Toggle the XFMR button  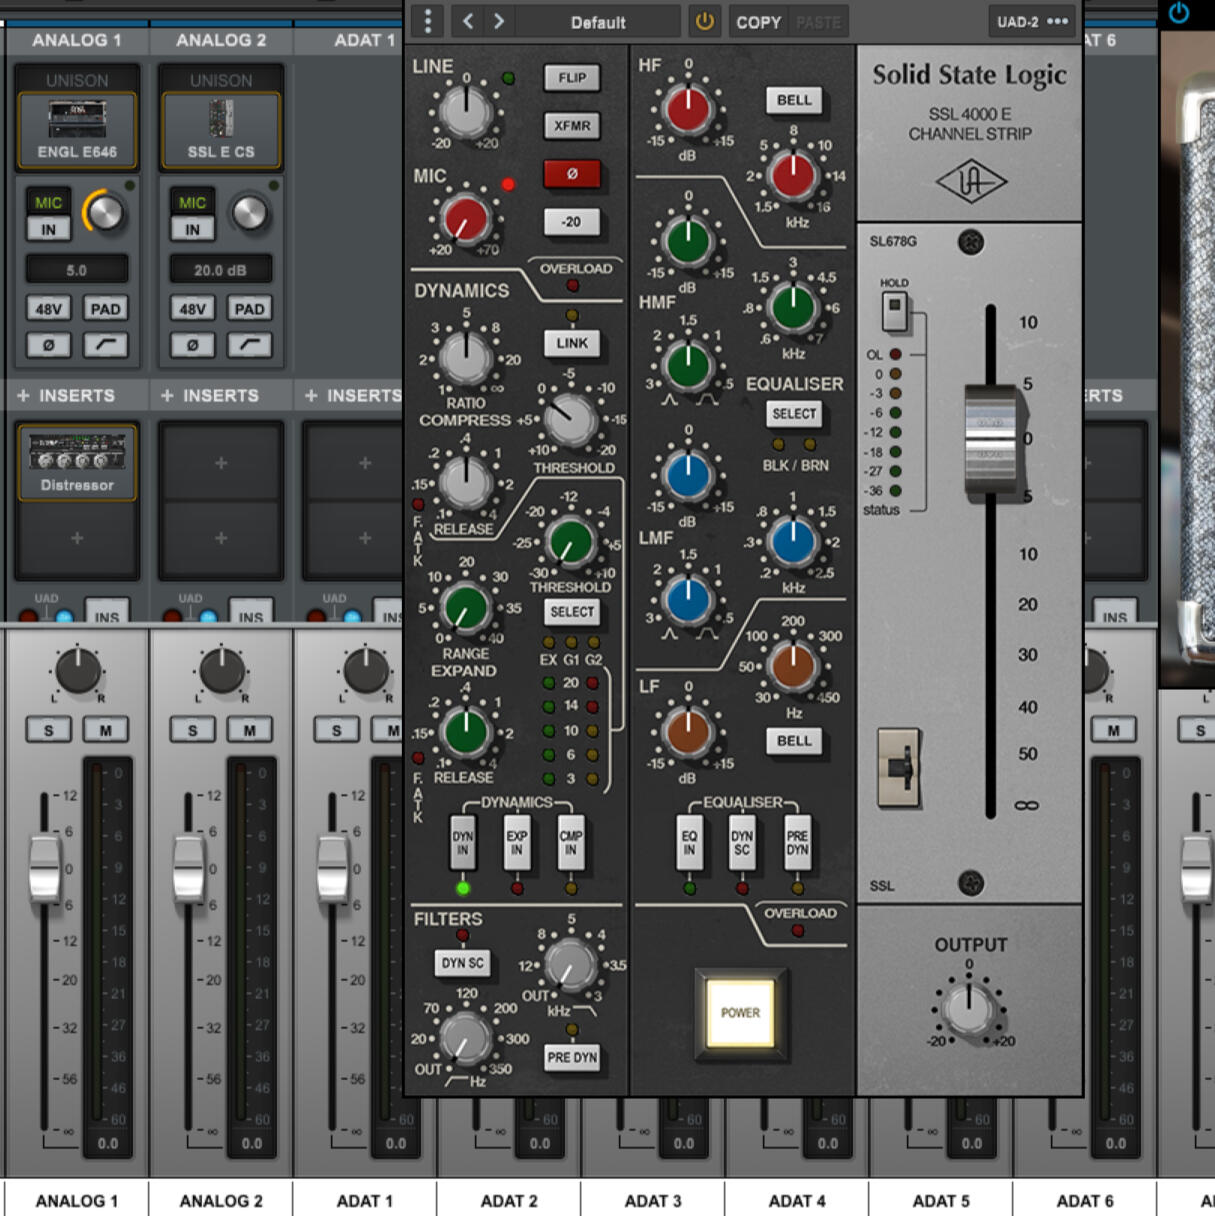[572, 126]
